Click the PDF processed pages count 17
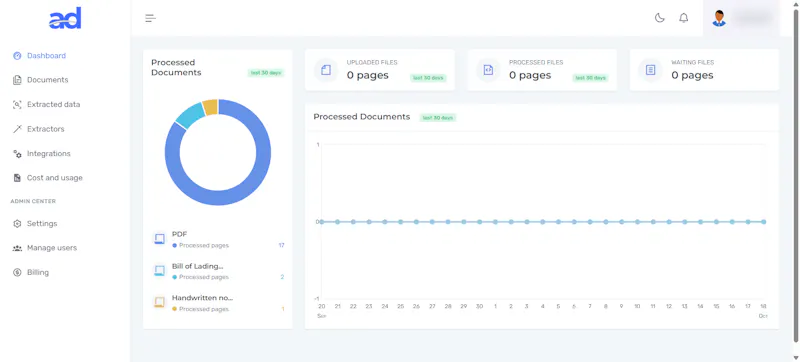This screenshot has height=362, width=800. (281, 245)
